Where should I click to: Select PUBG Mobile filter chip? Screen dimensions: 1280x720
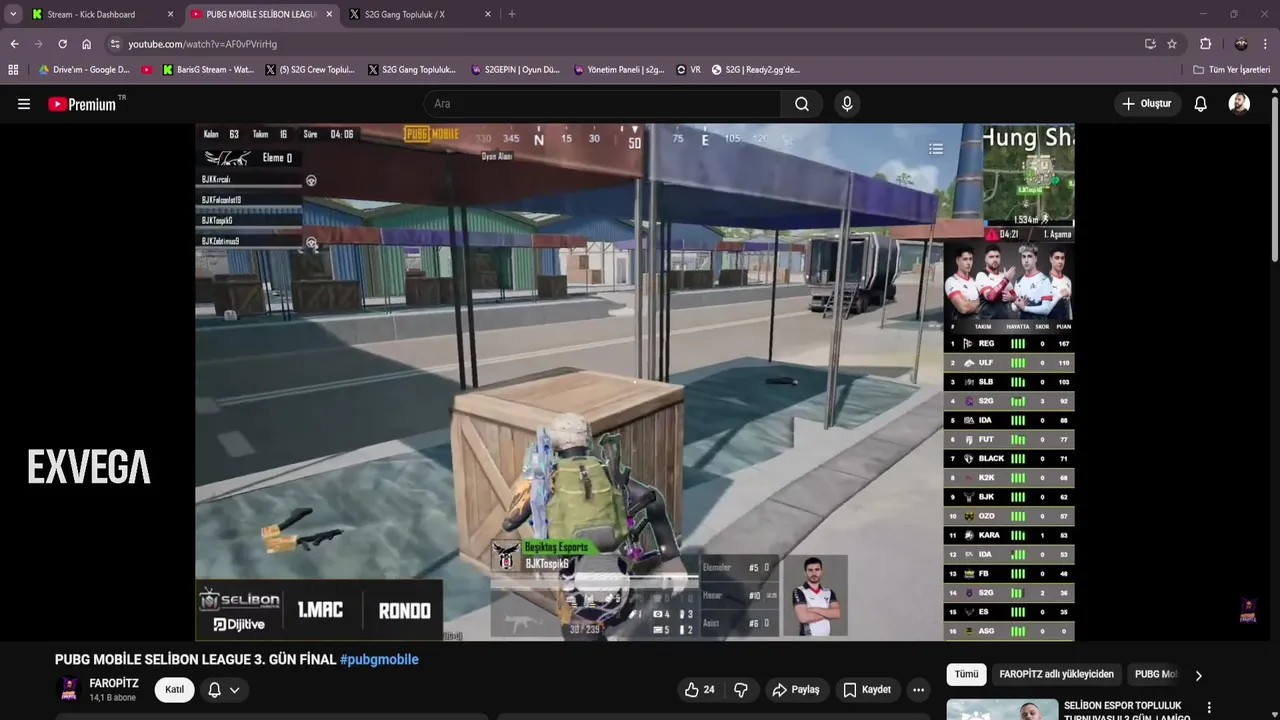coord(1156,674)
